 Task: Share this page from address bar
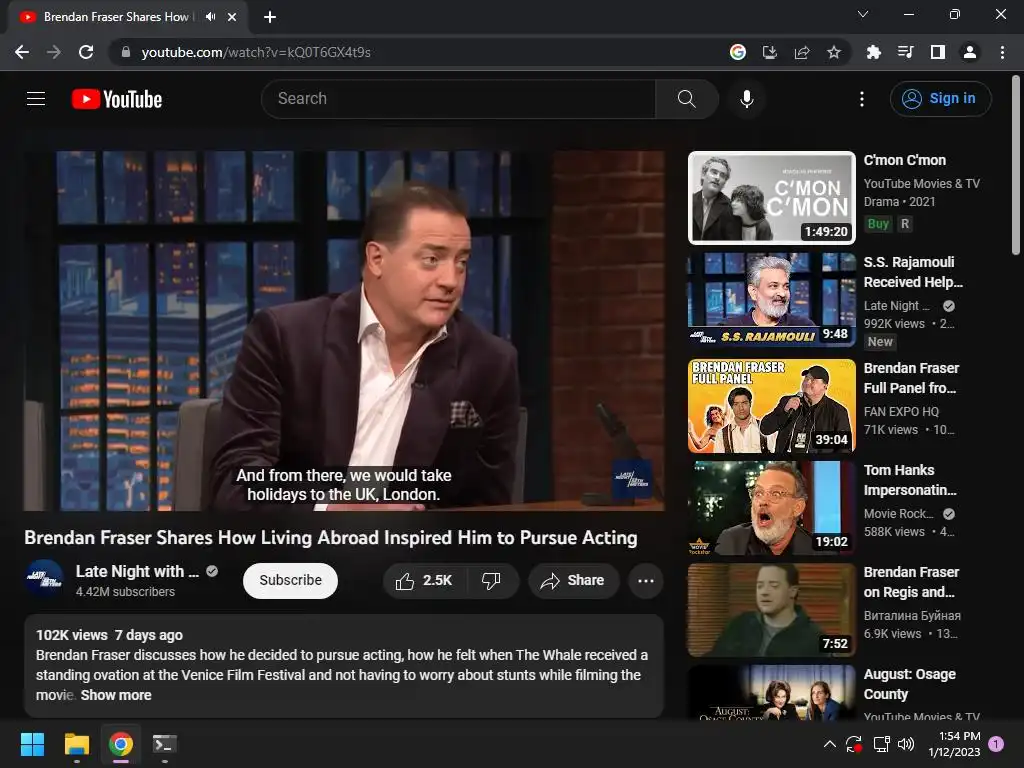802,52
